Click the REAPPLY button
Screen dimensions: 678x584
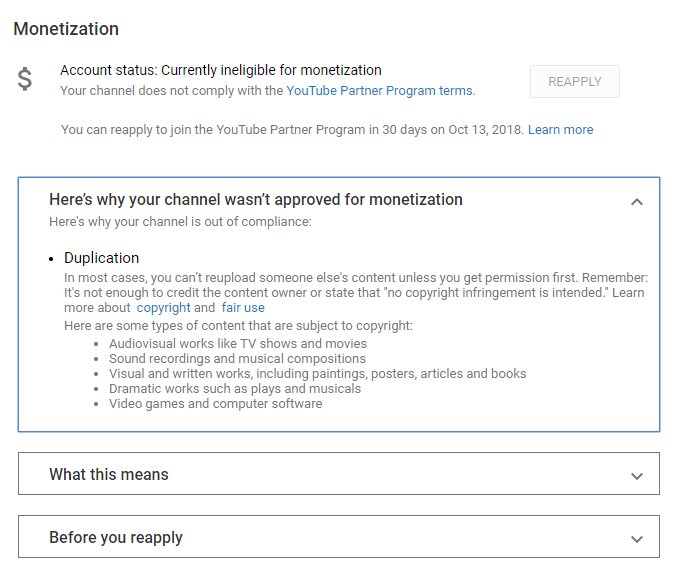(575, 81)
